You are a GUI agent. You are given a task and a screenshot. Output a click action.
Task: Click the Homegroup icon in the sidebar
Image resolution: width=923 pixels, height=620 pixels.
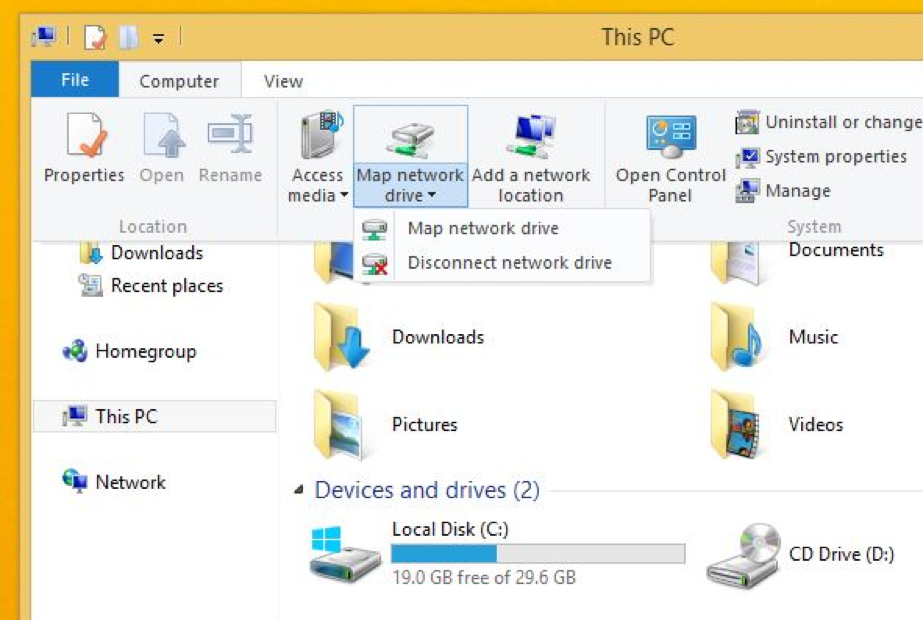(x=75, y=351)
